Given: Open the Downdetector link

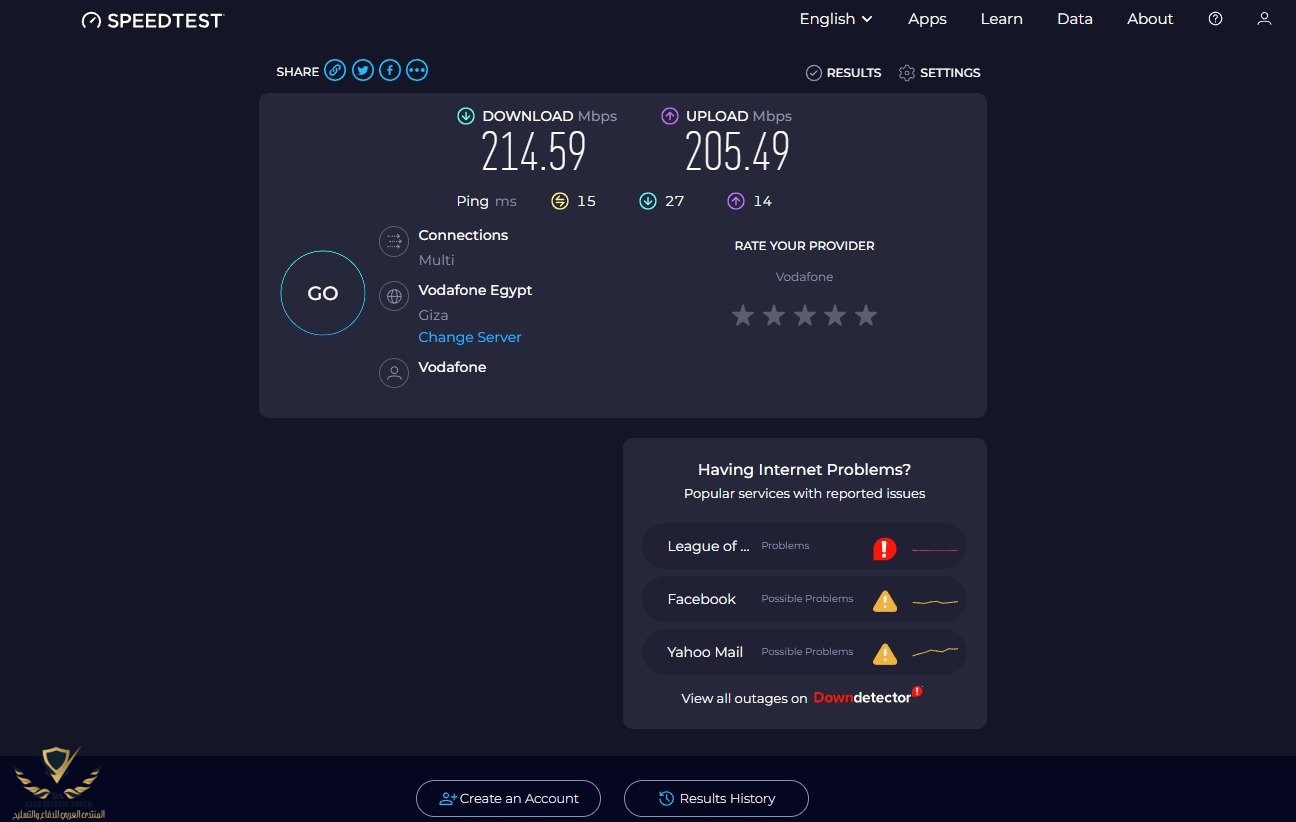Looking at the screenshot, I should pyautogui.click(x=867, y=697).
